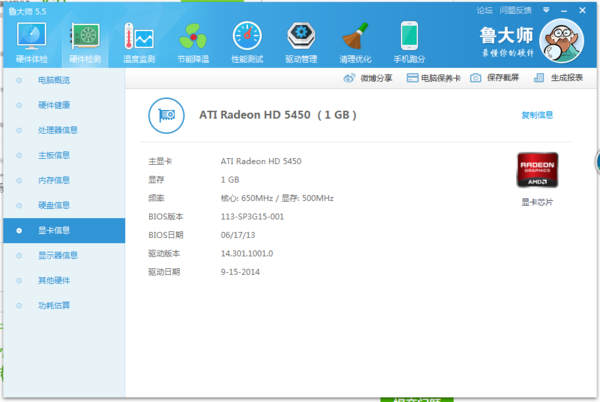This screenshot has height=402, width=600.
Task: Select 其他硬件 in the sidebar
Action: tap(64, 281)
